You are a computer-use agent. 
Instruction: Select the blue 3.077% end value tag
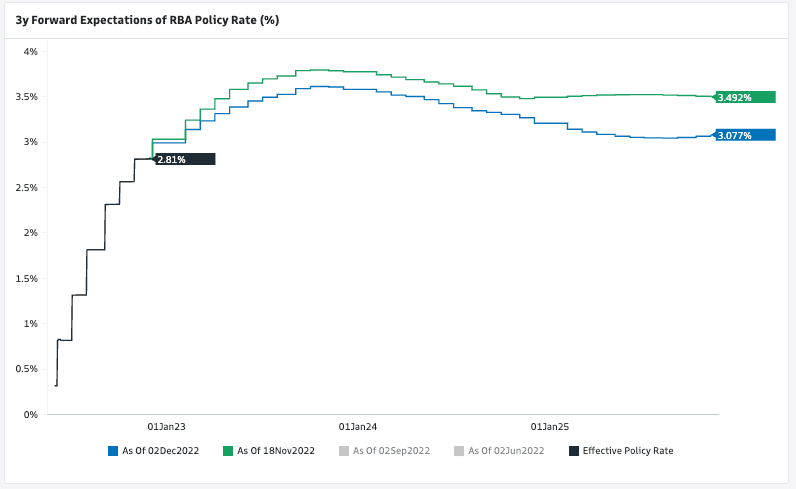tap(745, 135)
